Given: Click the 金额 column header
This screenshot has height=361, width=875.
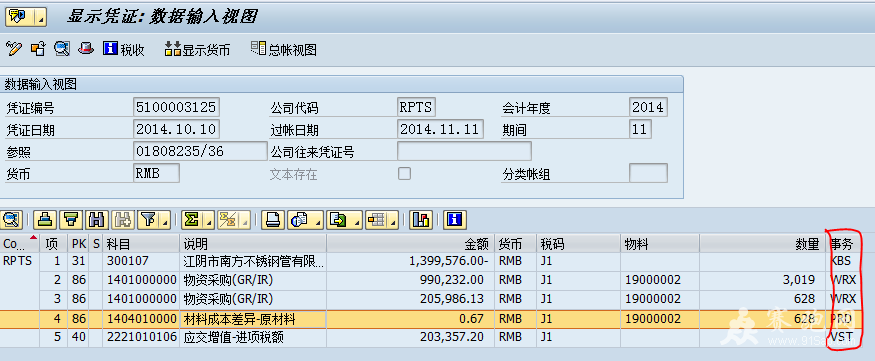Looking at the screenshot, I should click(x=410, y=243).
